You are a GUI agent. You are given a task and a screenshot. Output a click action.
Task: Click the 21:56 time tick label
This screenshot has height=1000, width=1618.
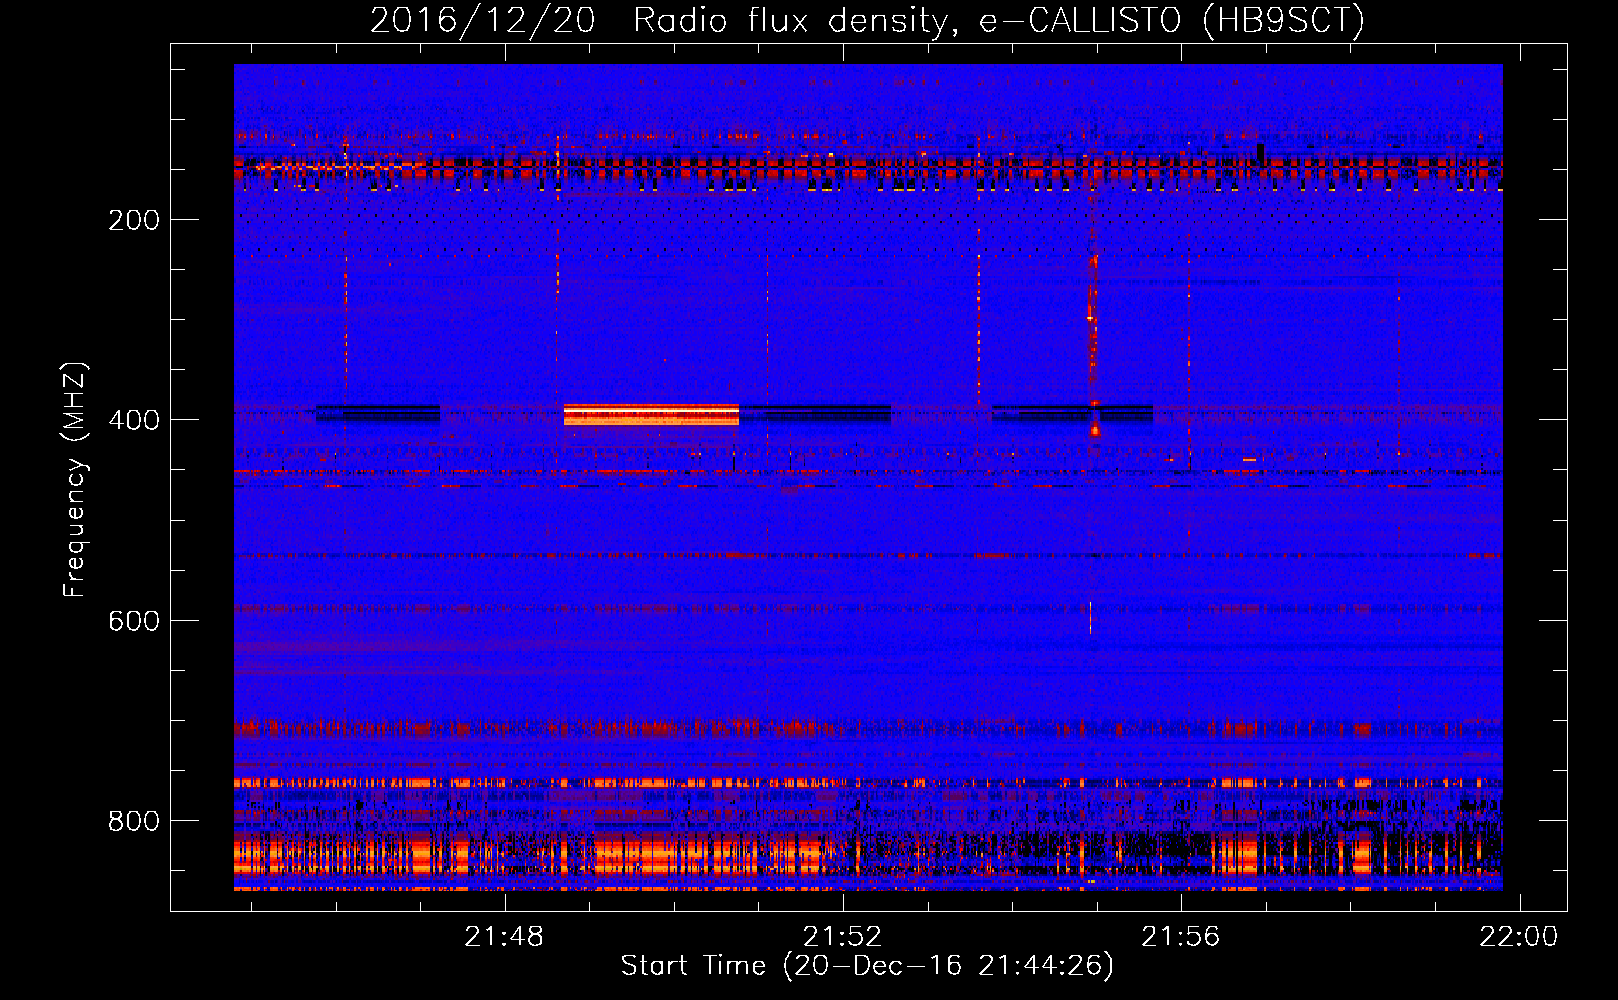(1181, 937)
